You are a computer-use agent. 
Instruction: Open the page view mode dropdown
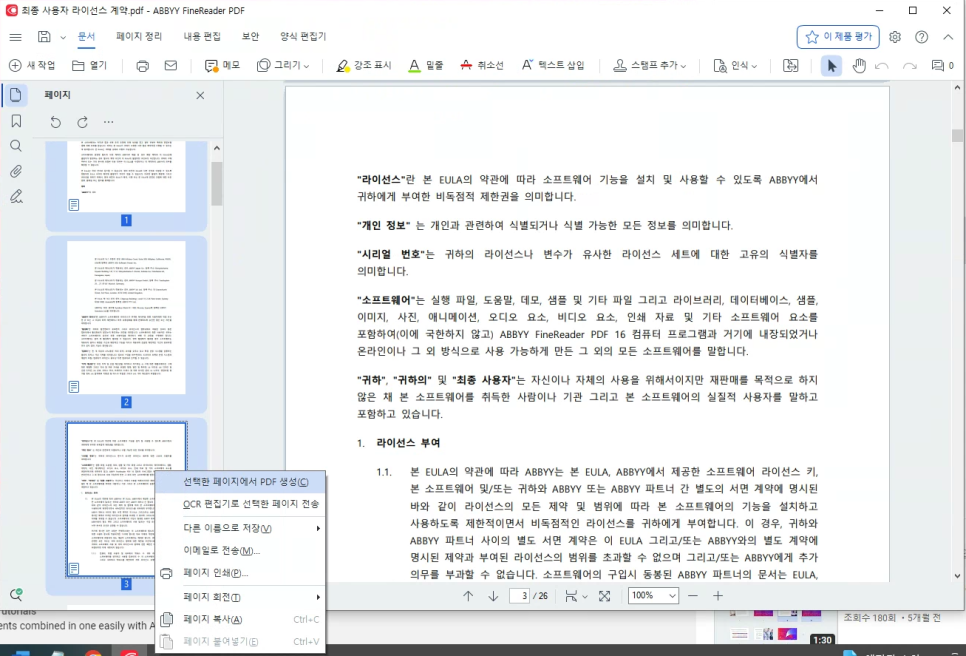click(x=576, y=596)
